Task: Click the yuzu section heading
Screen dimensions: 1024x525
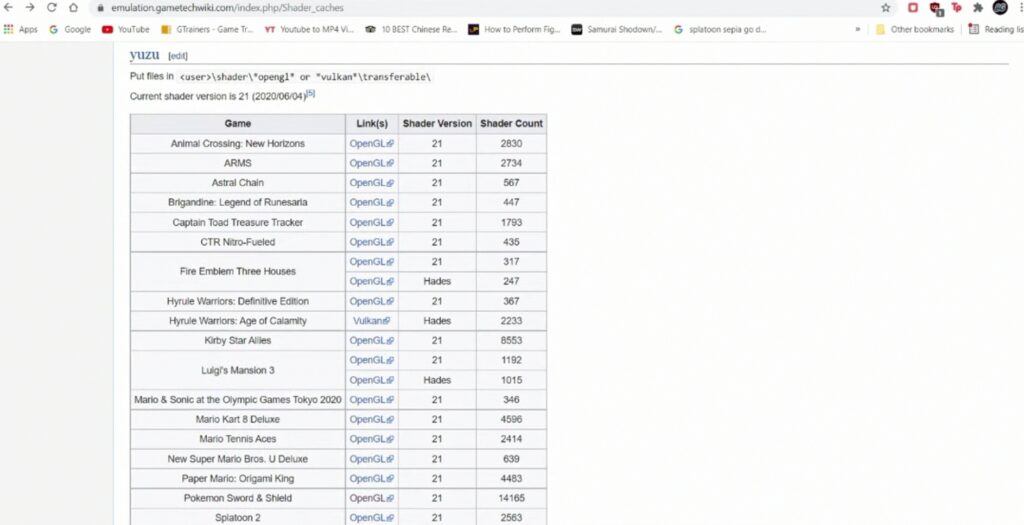Action: click(144, 55)
